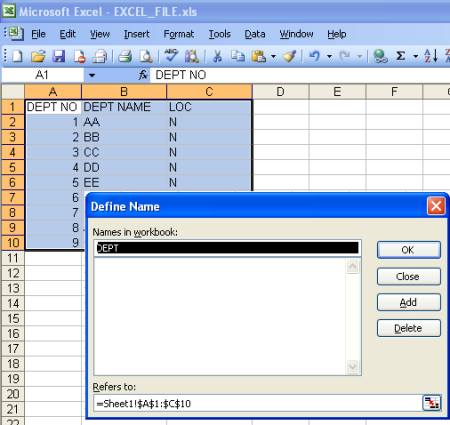This screenshot has height=425, width=450.
Task: Open the Edit menu
Action: [68, 34]
